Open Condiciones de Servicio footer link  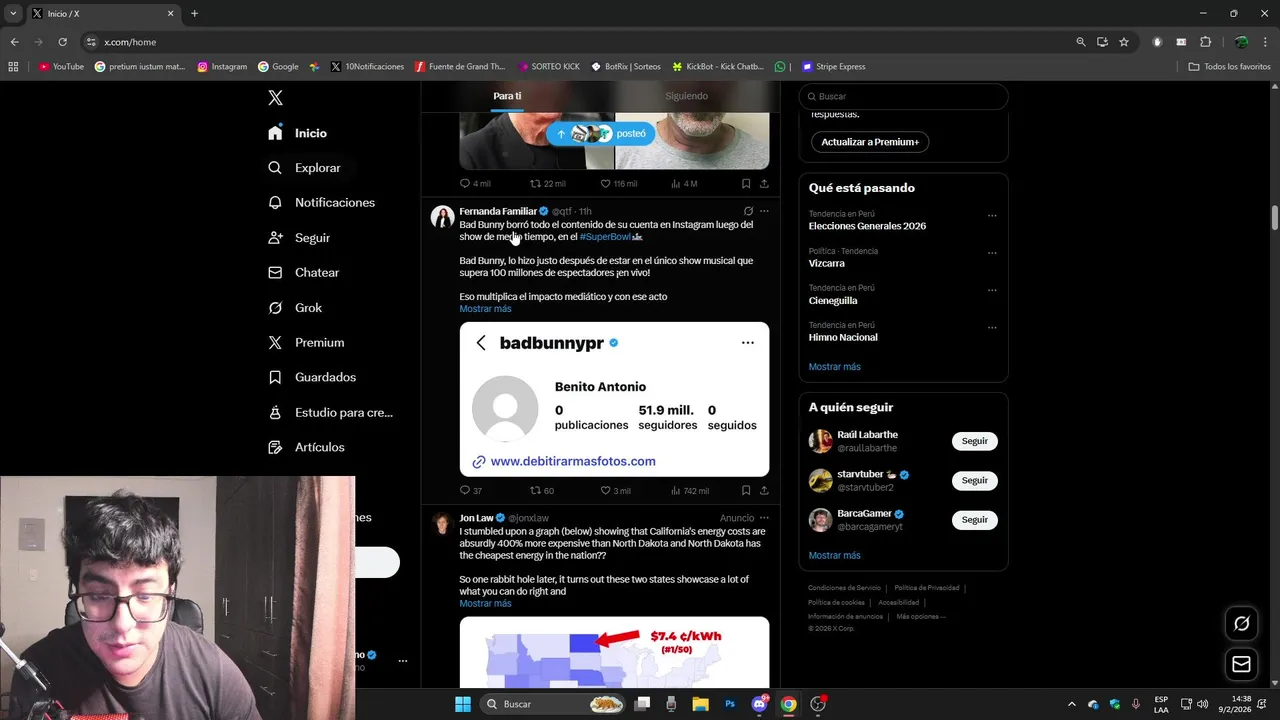(844, 588)
